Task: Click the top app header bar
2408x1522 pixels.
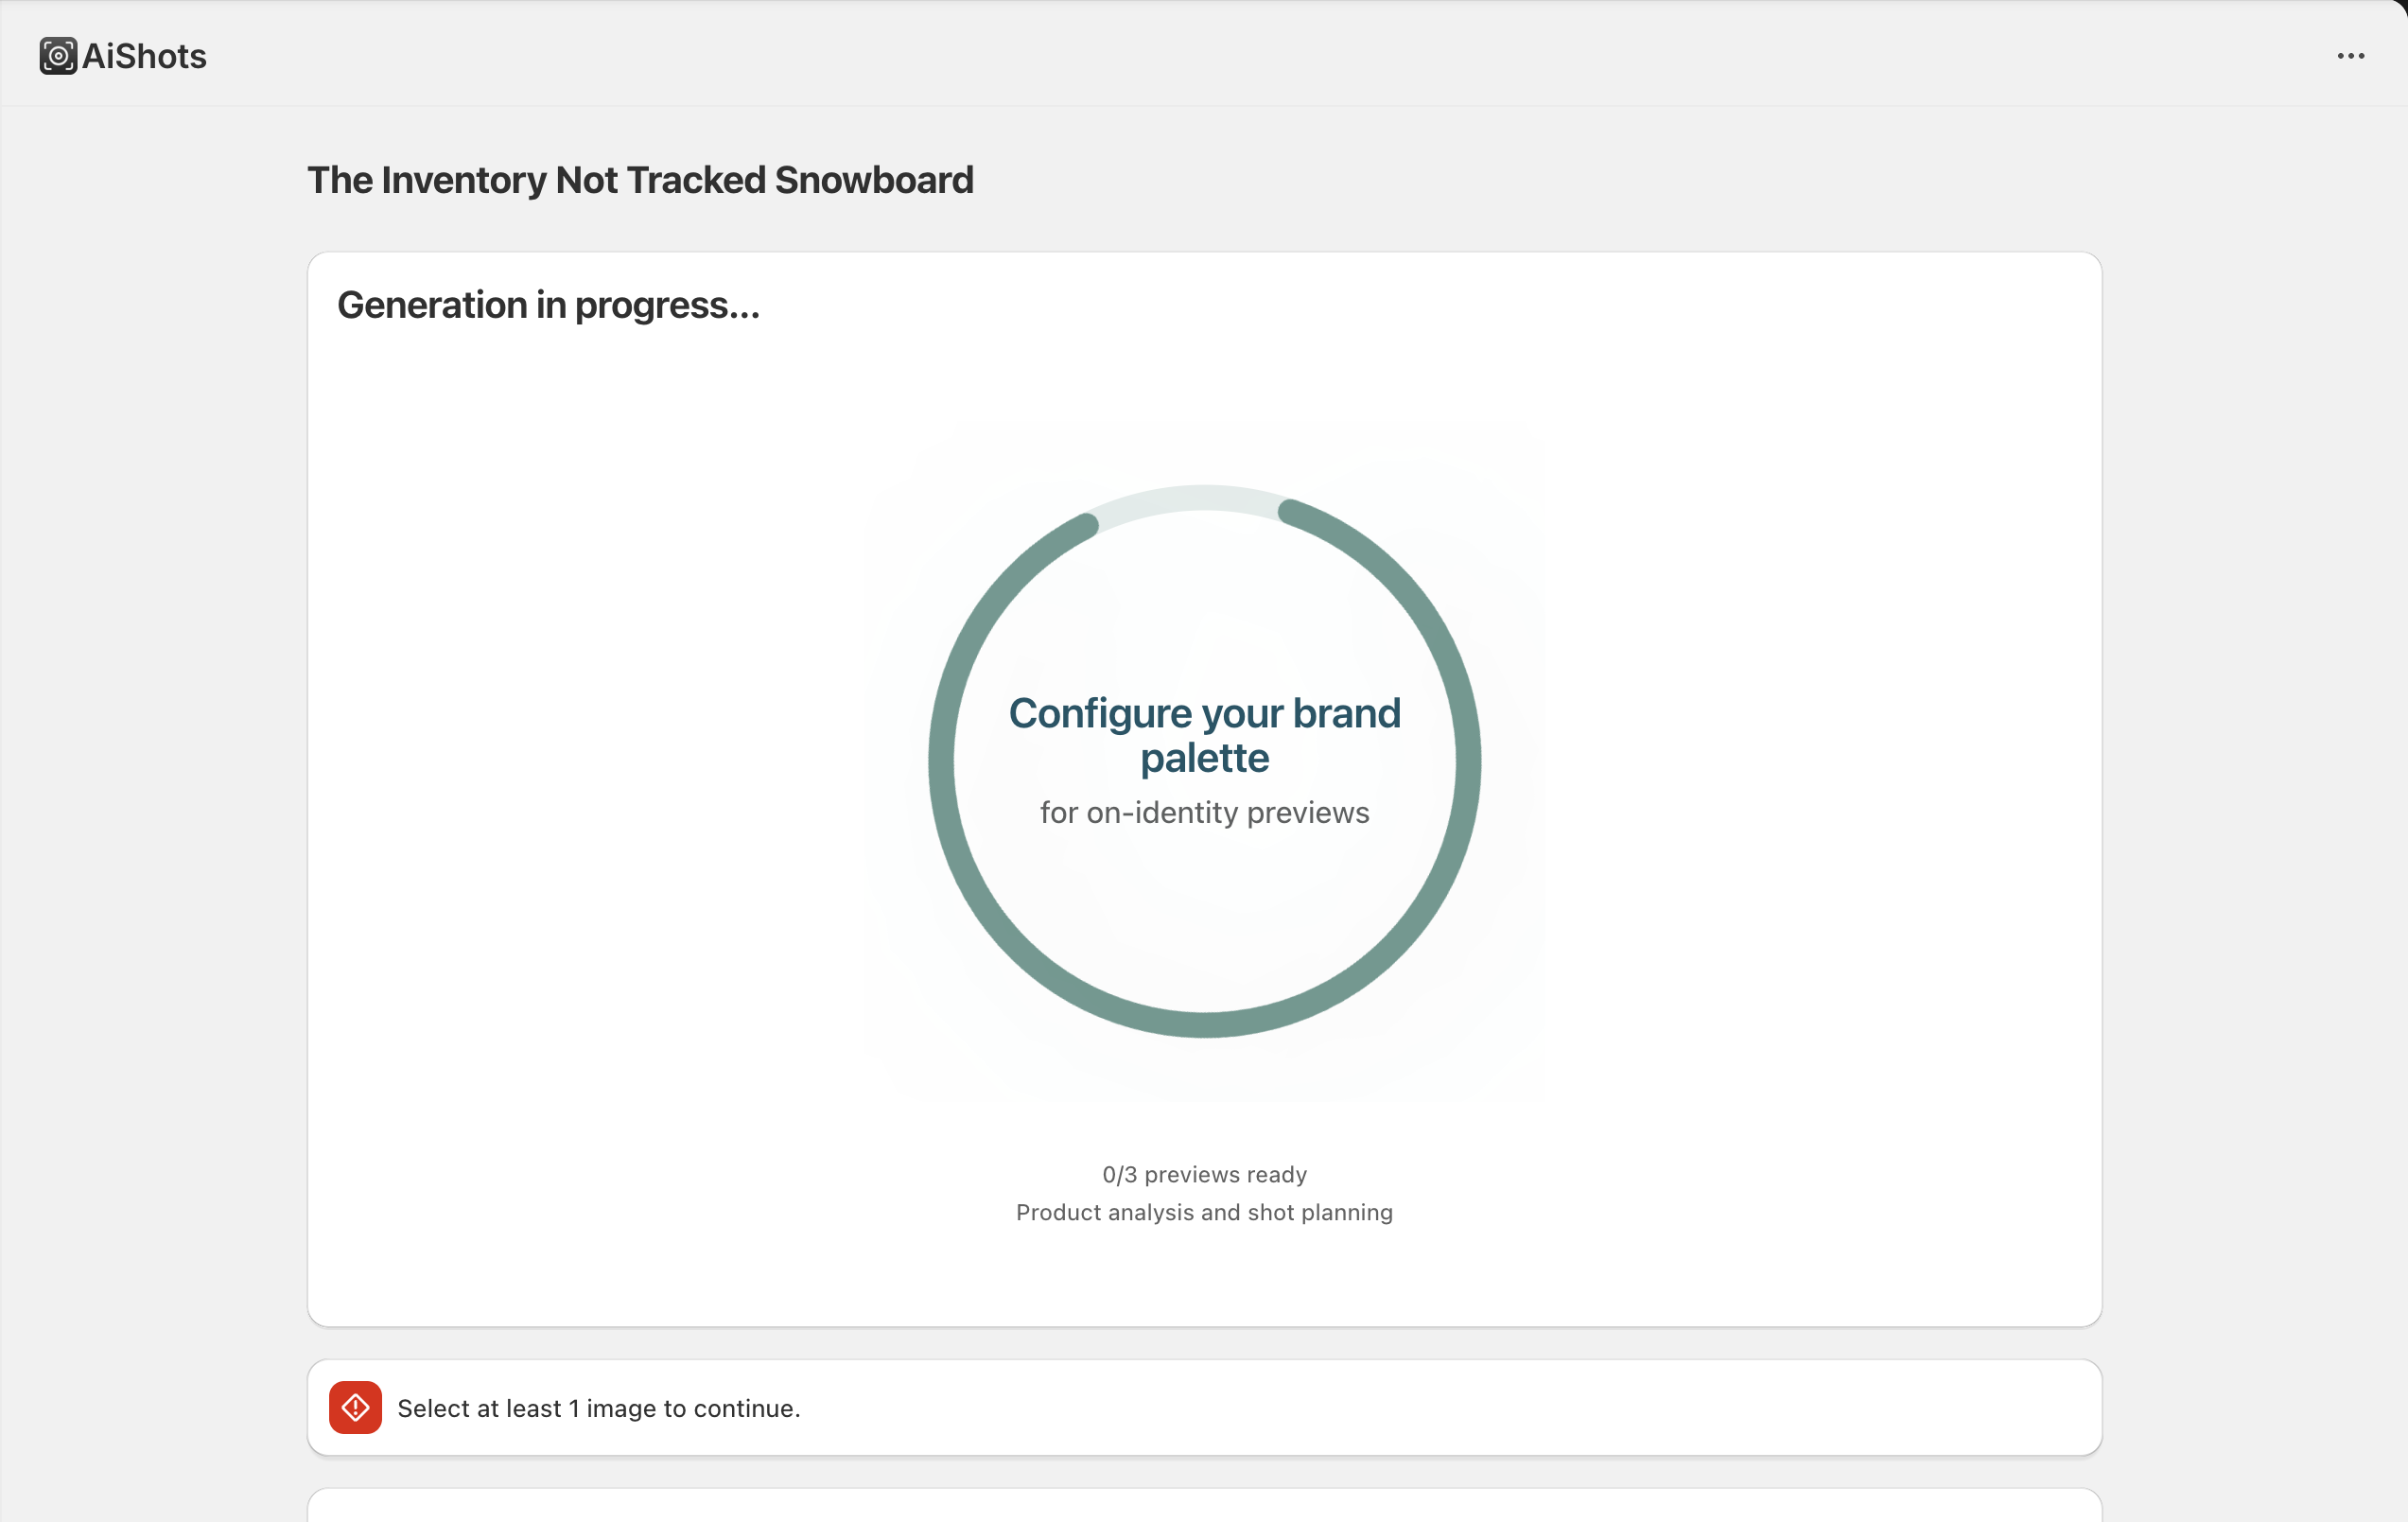Action: (x=1200, y=54)
